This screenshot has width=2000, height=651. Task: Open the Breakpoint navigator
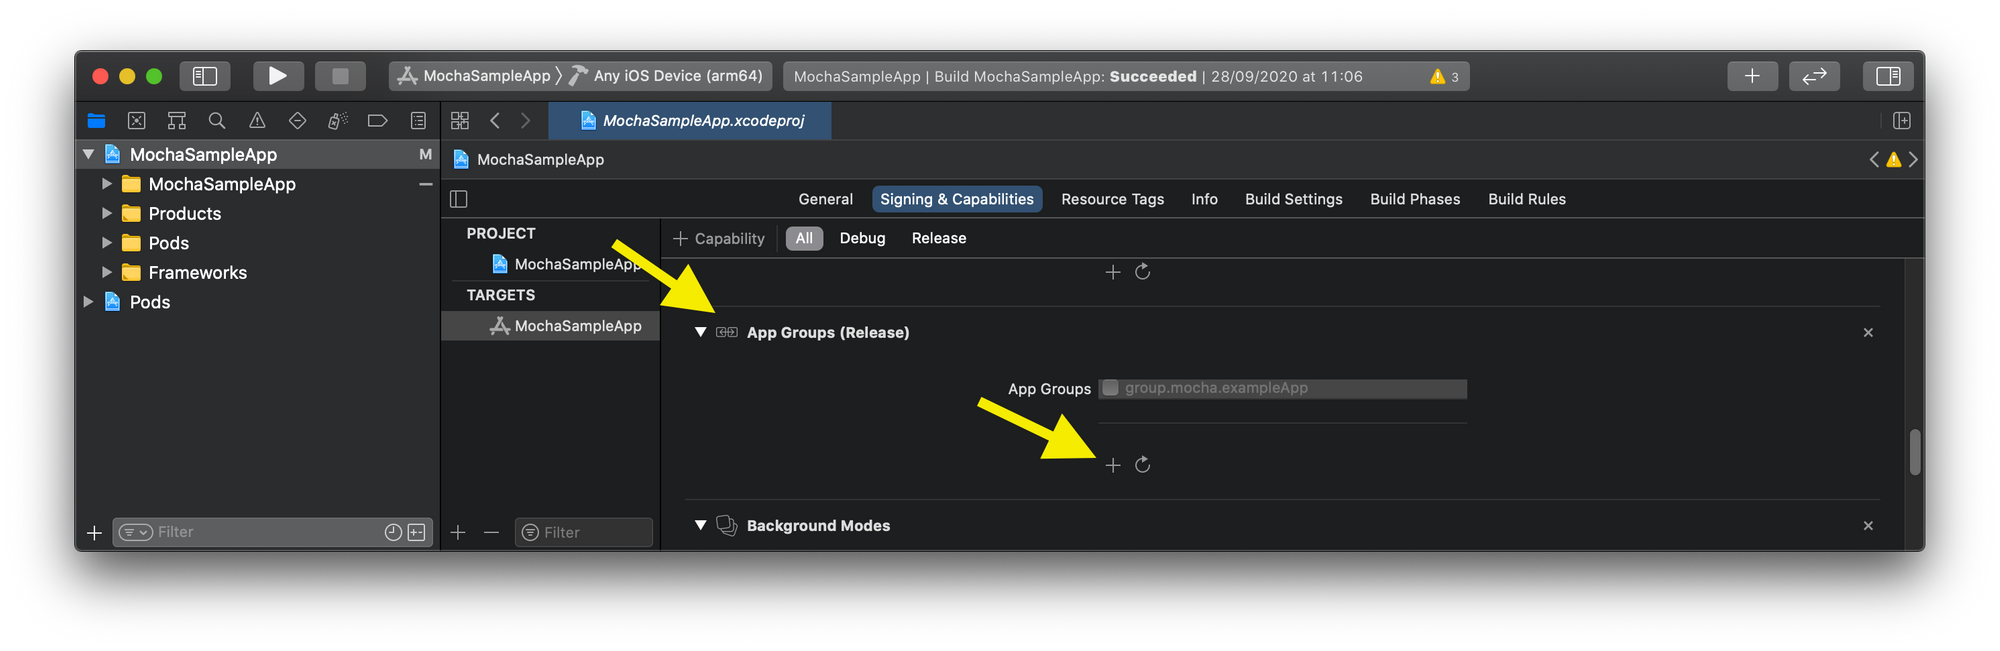pos(378,121)
